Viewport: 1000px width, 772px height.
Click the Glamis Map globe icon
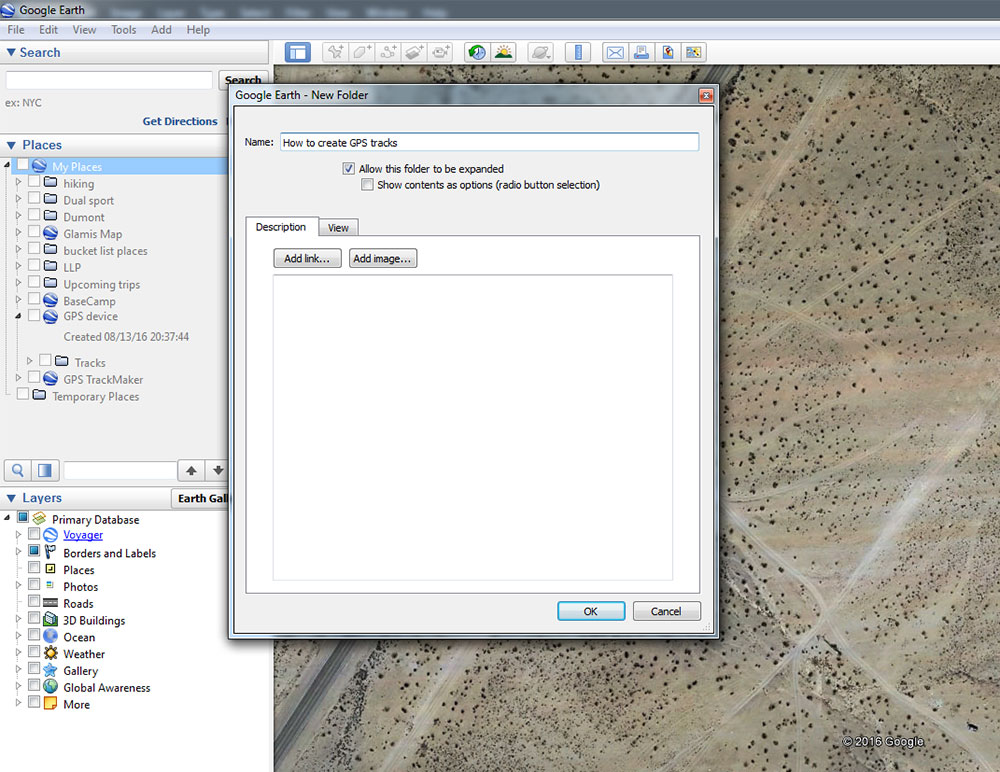pos(50,233)
